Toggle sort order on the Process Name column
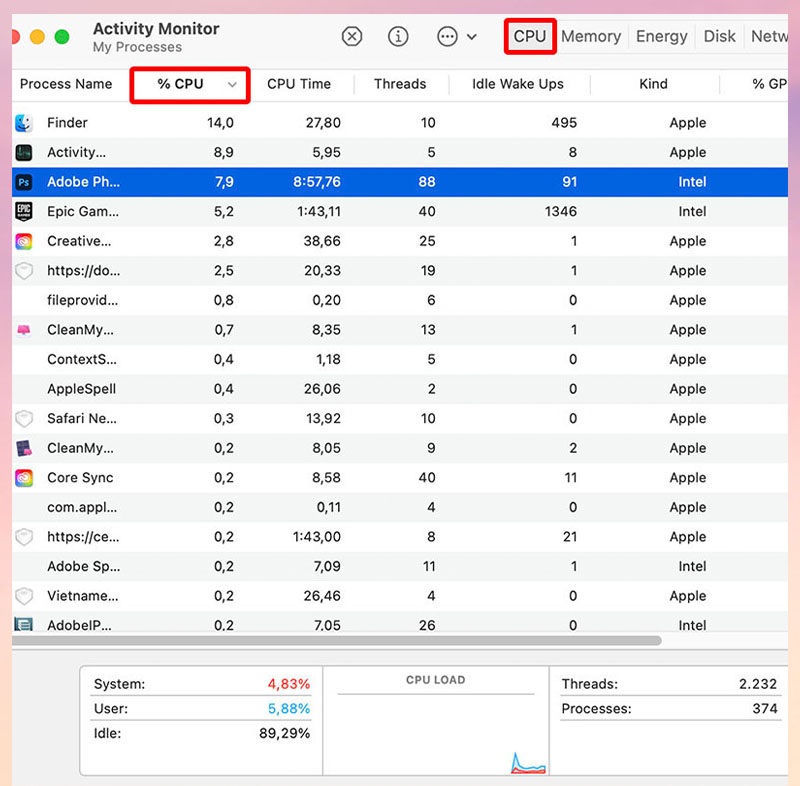Image resolution: width=800 pixels, height=786 pixels. click(x=66, y=84)
